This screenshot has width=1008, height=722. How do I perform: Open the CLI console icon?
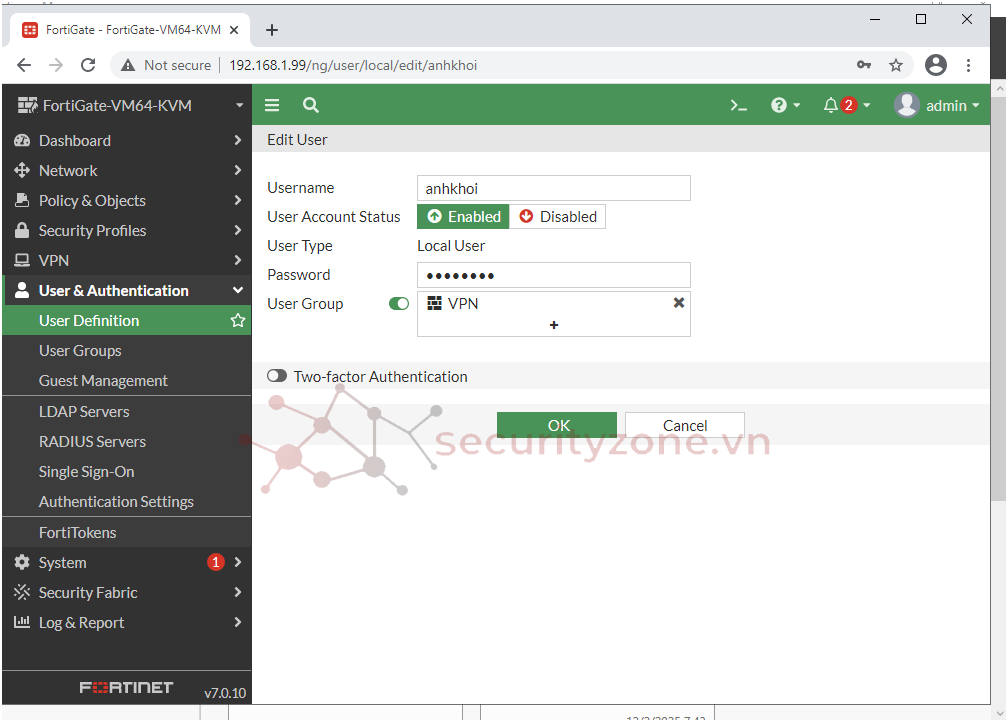(738, 105)
